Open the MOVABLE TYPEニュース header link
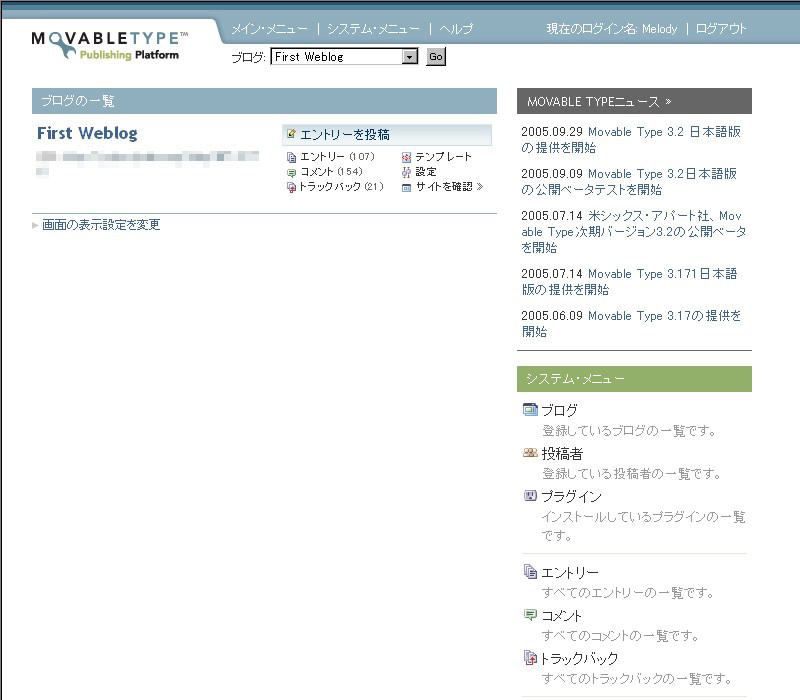800x700 pixels. coord(599,102)
